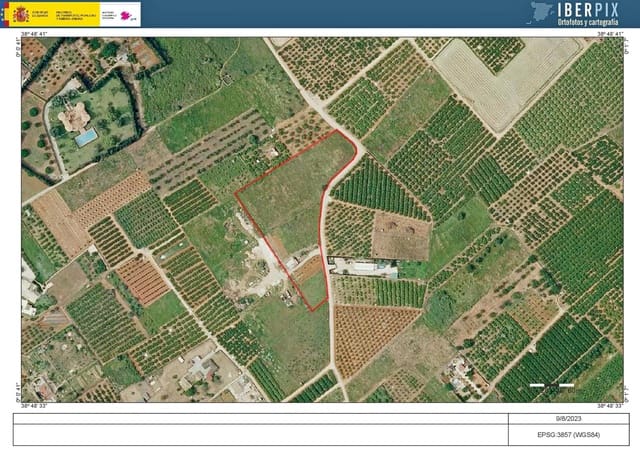Click the blue swimming pool on the orthophoto

point(86,137)
